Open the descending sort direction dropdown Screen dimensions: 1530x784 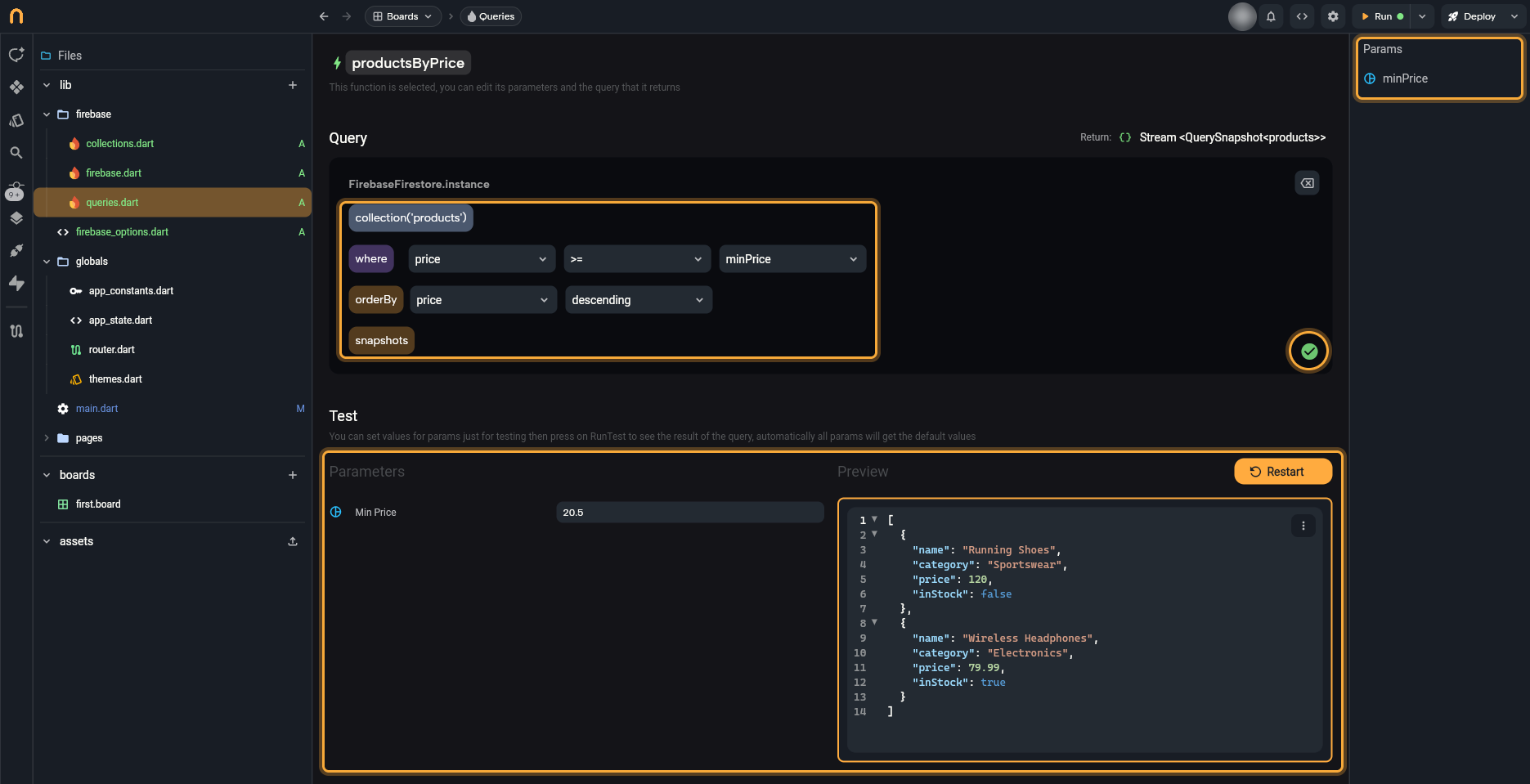639,300
